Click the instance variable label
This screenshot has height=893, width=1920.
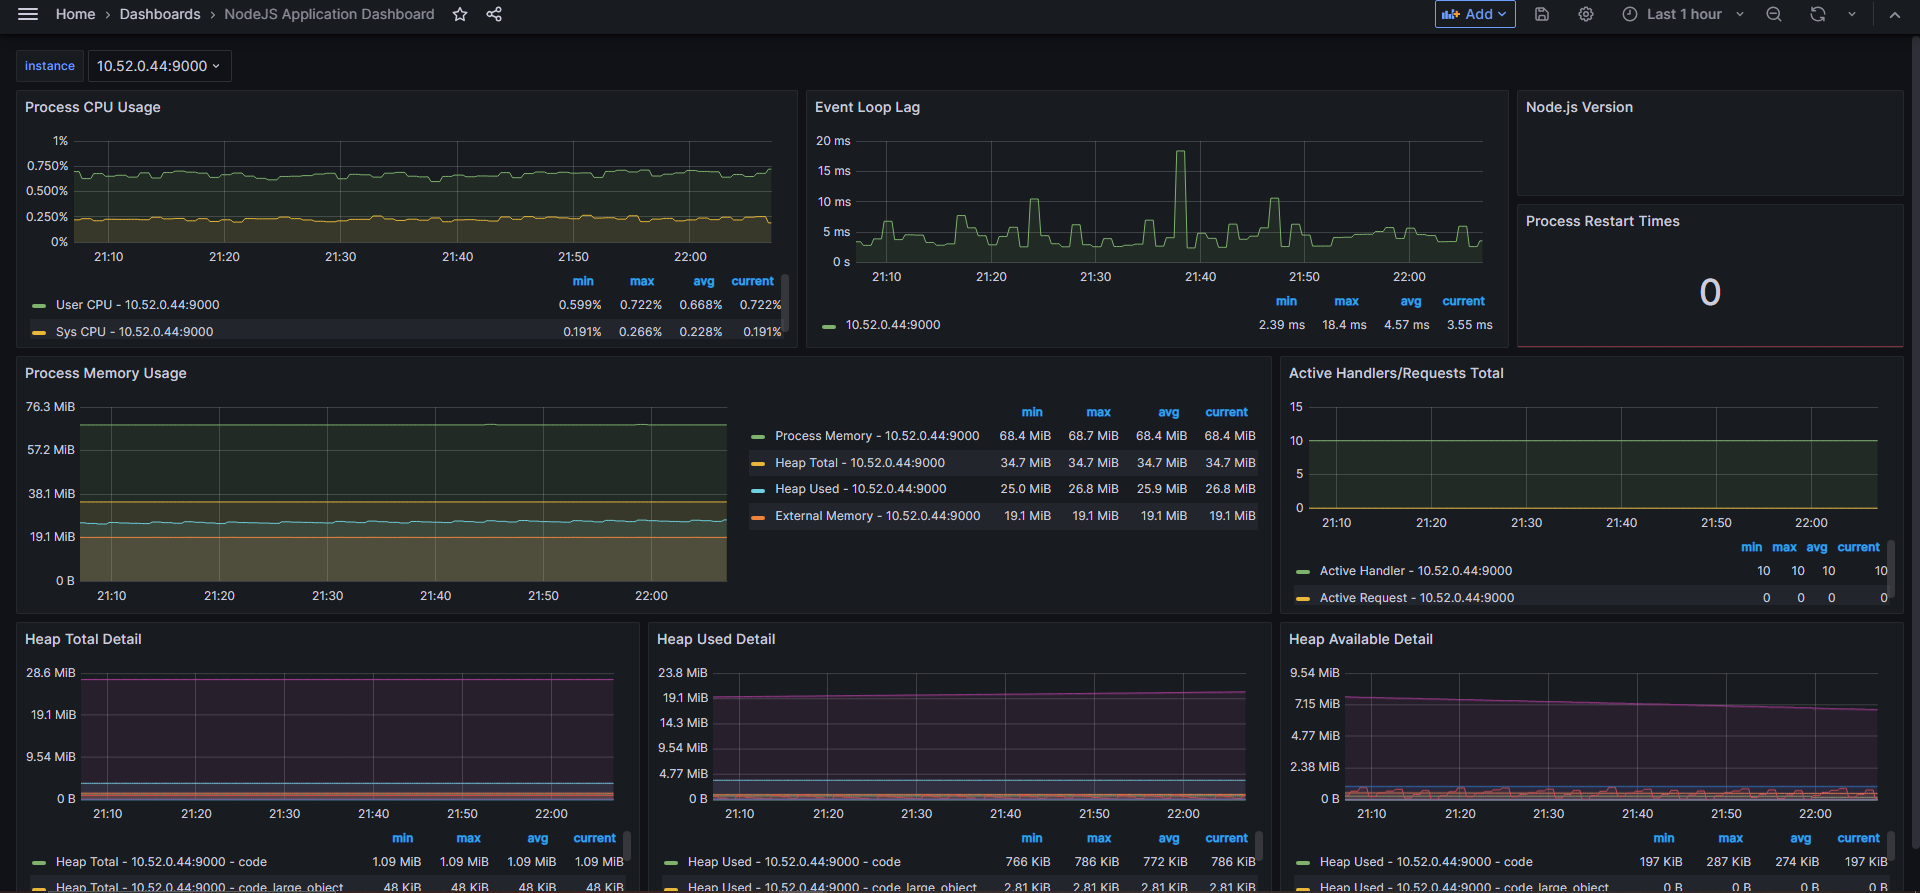pyautogui.click(x=50, y=66)
